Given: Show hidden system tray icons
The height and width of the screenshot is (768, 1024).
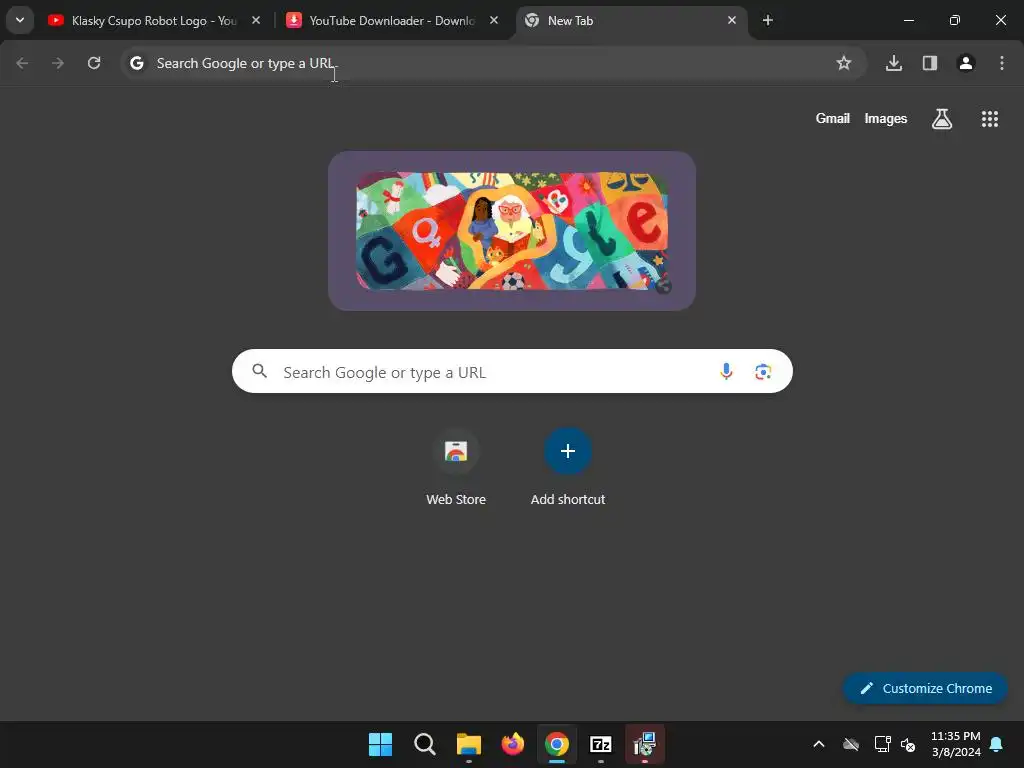Looking at the screenshot, I should 818,744.
